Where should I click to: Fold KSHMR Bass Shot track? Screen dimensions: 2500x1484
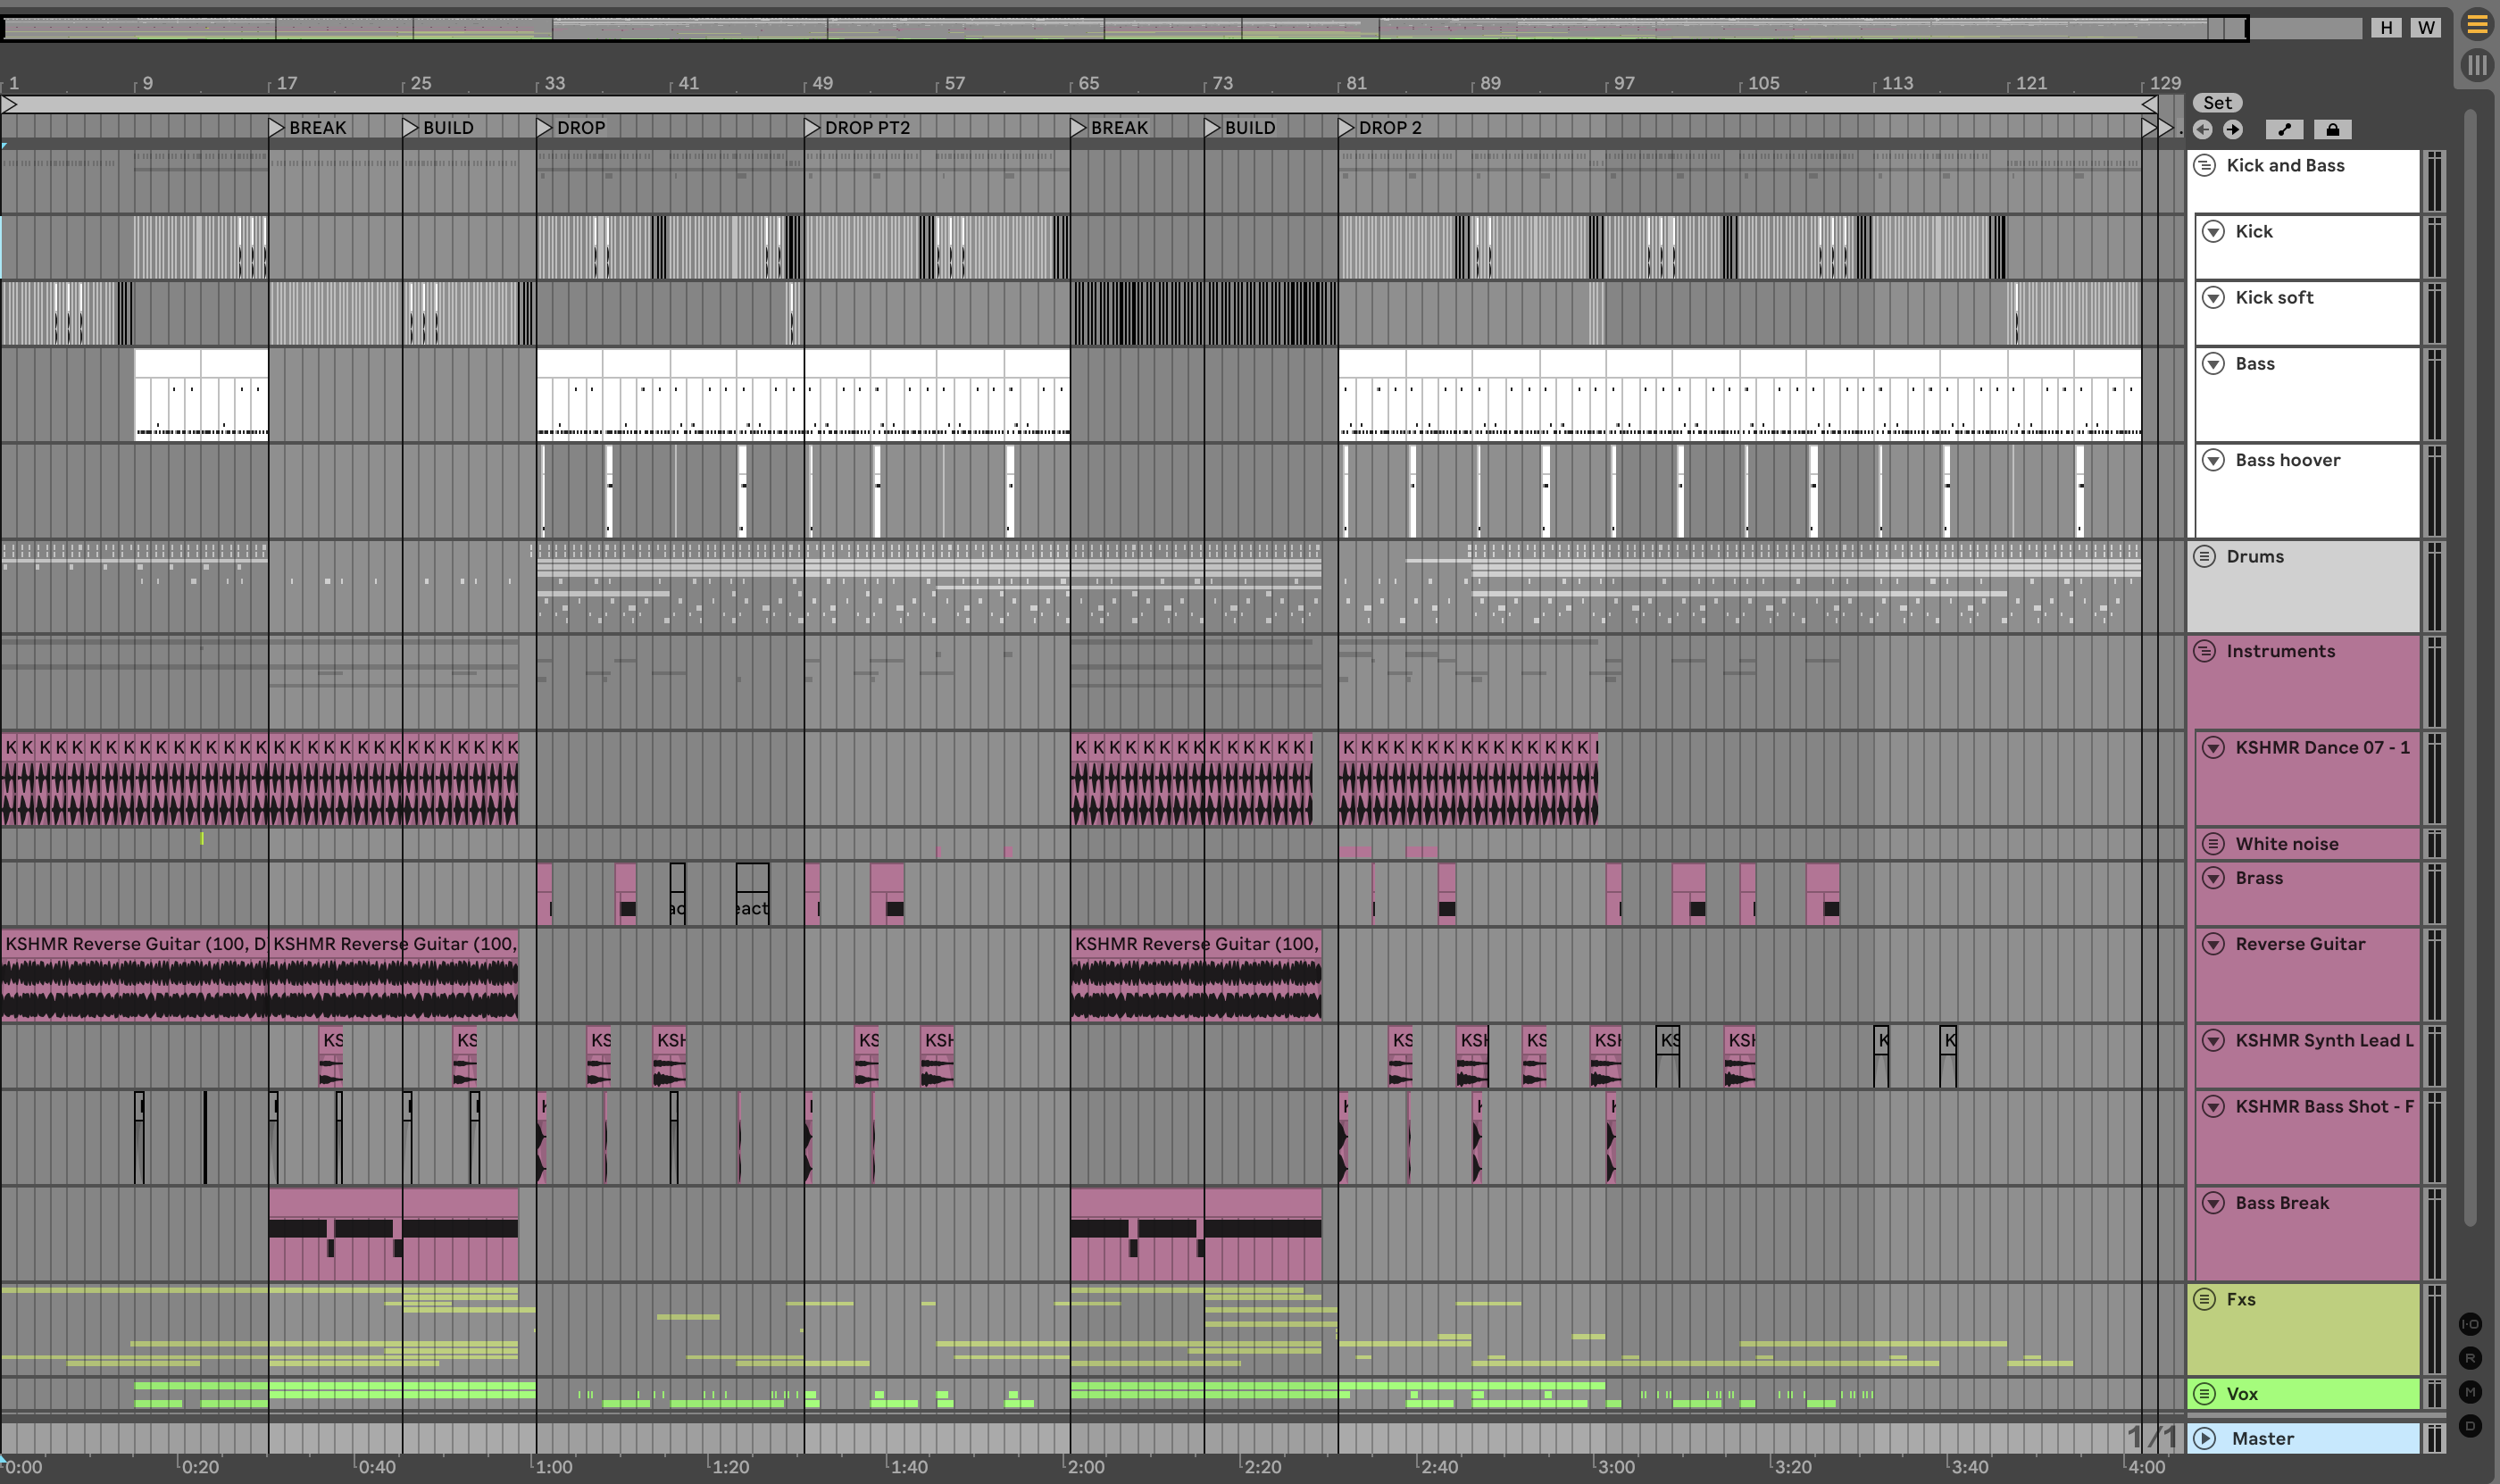pos(2214,1106)
